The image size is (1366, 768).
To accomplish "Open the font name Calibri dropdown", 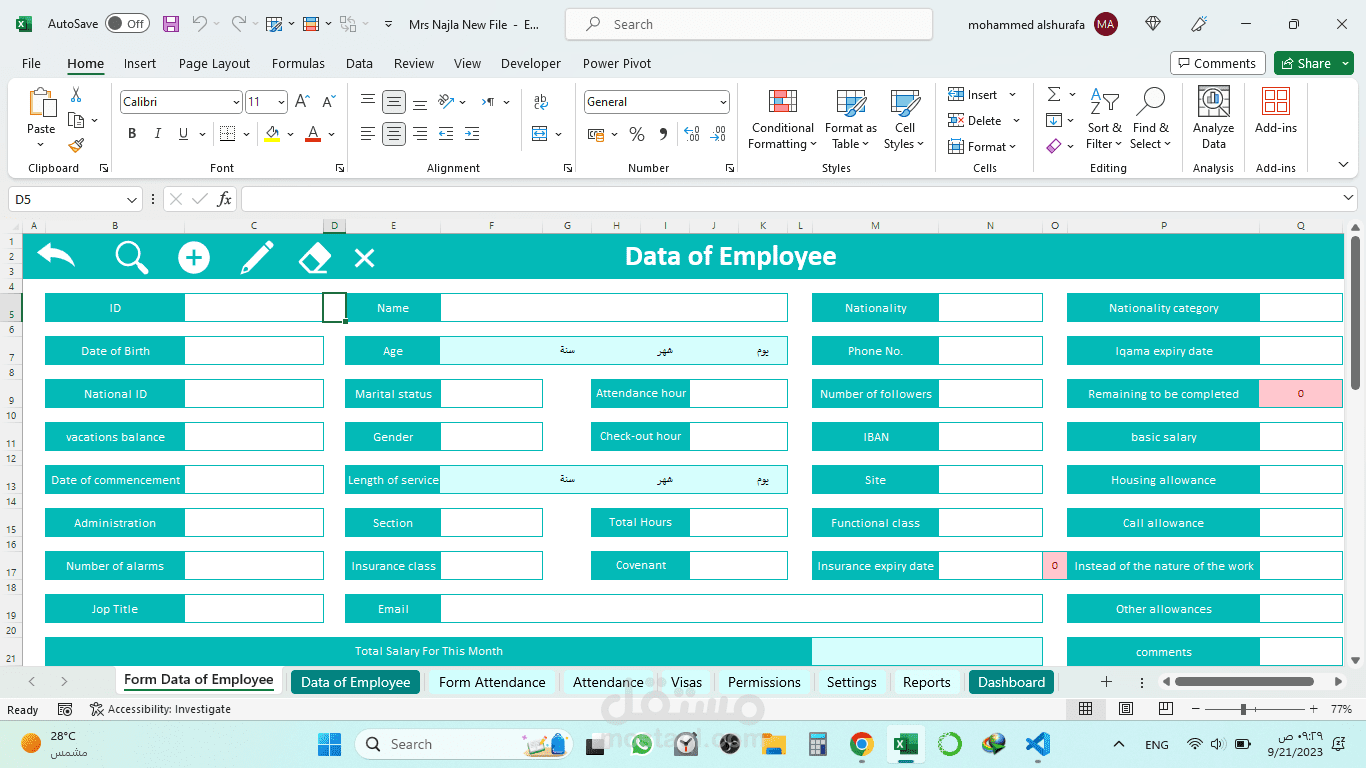I will 236,102.
